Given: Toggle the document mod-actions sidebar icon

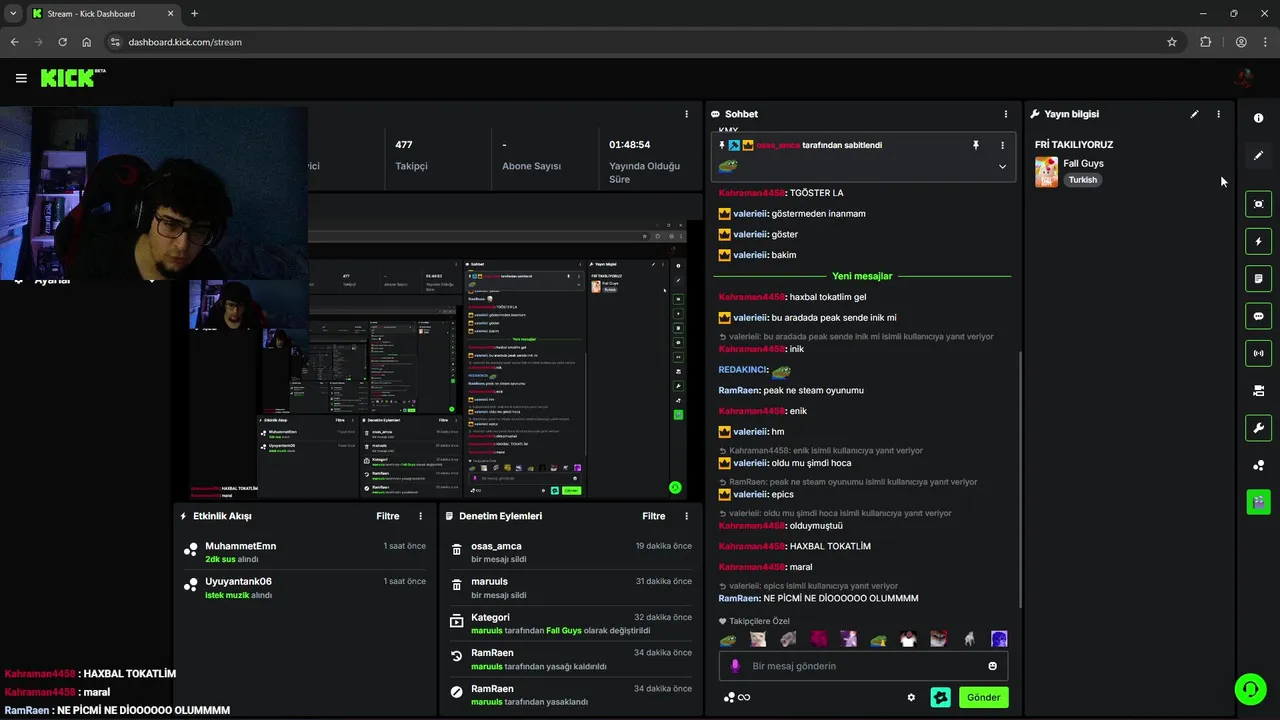Looking at the screenshot, I should point(1258,278).
